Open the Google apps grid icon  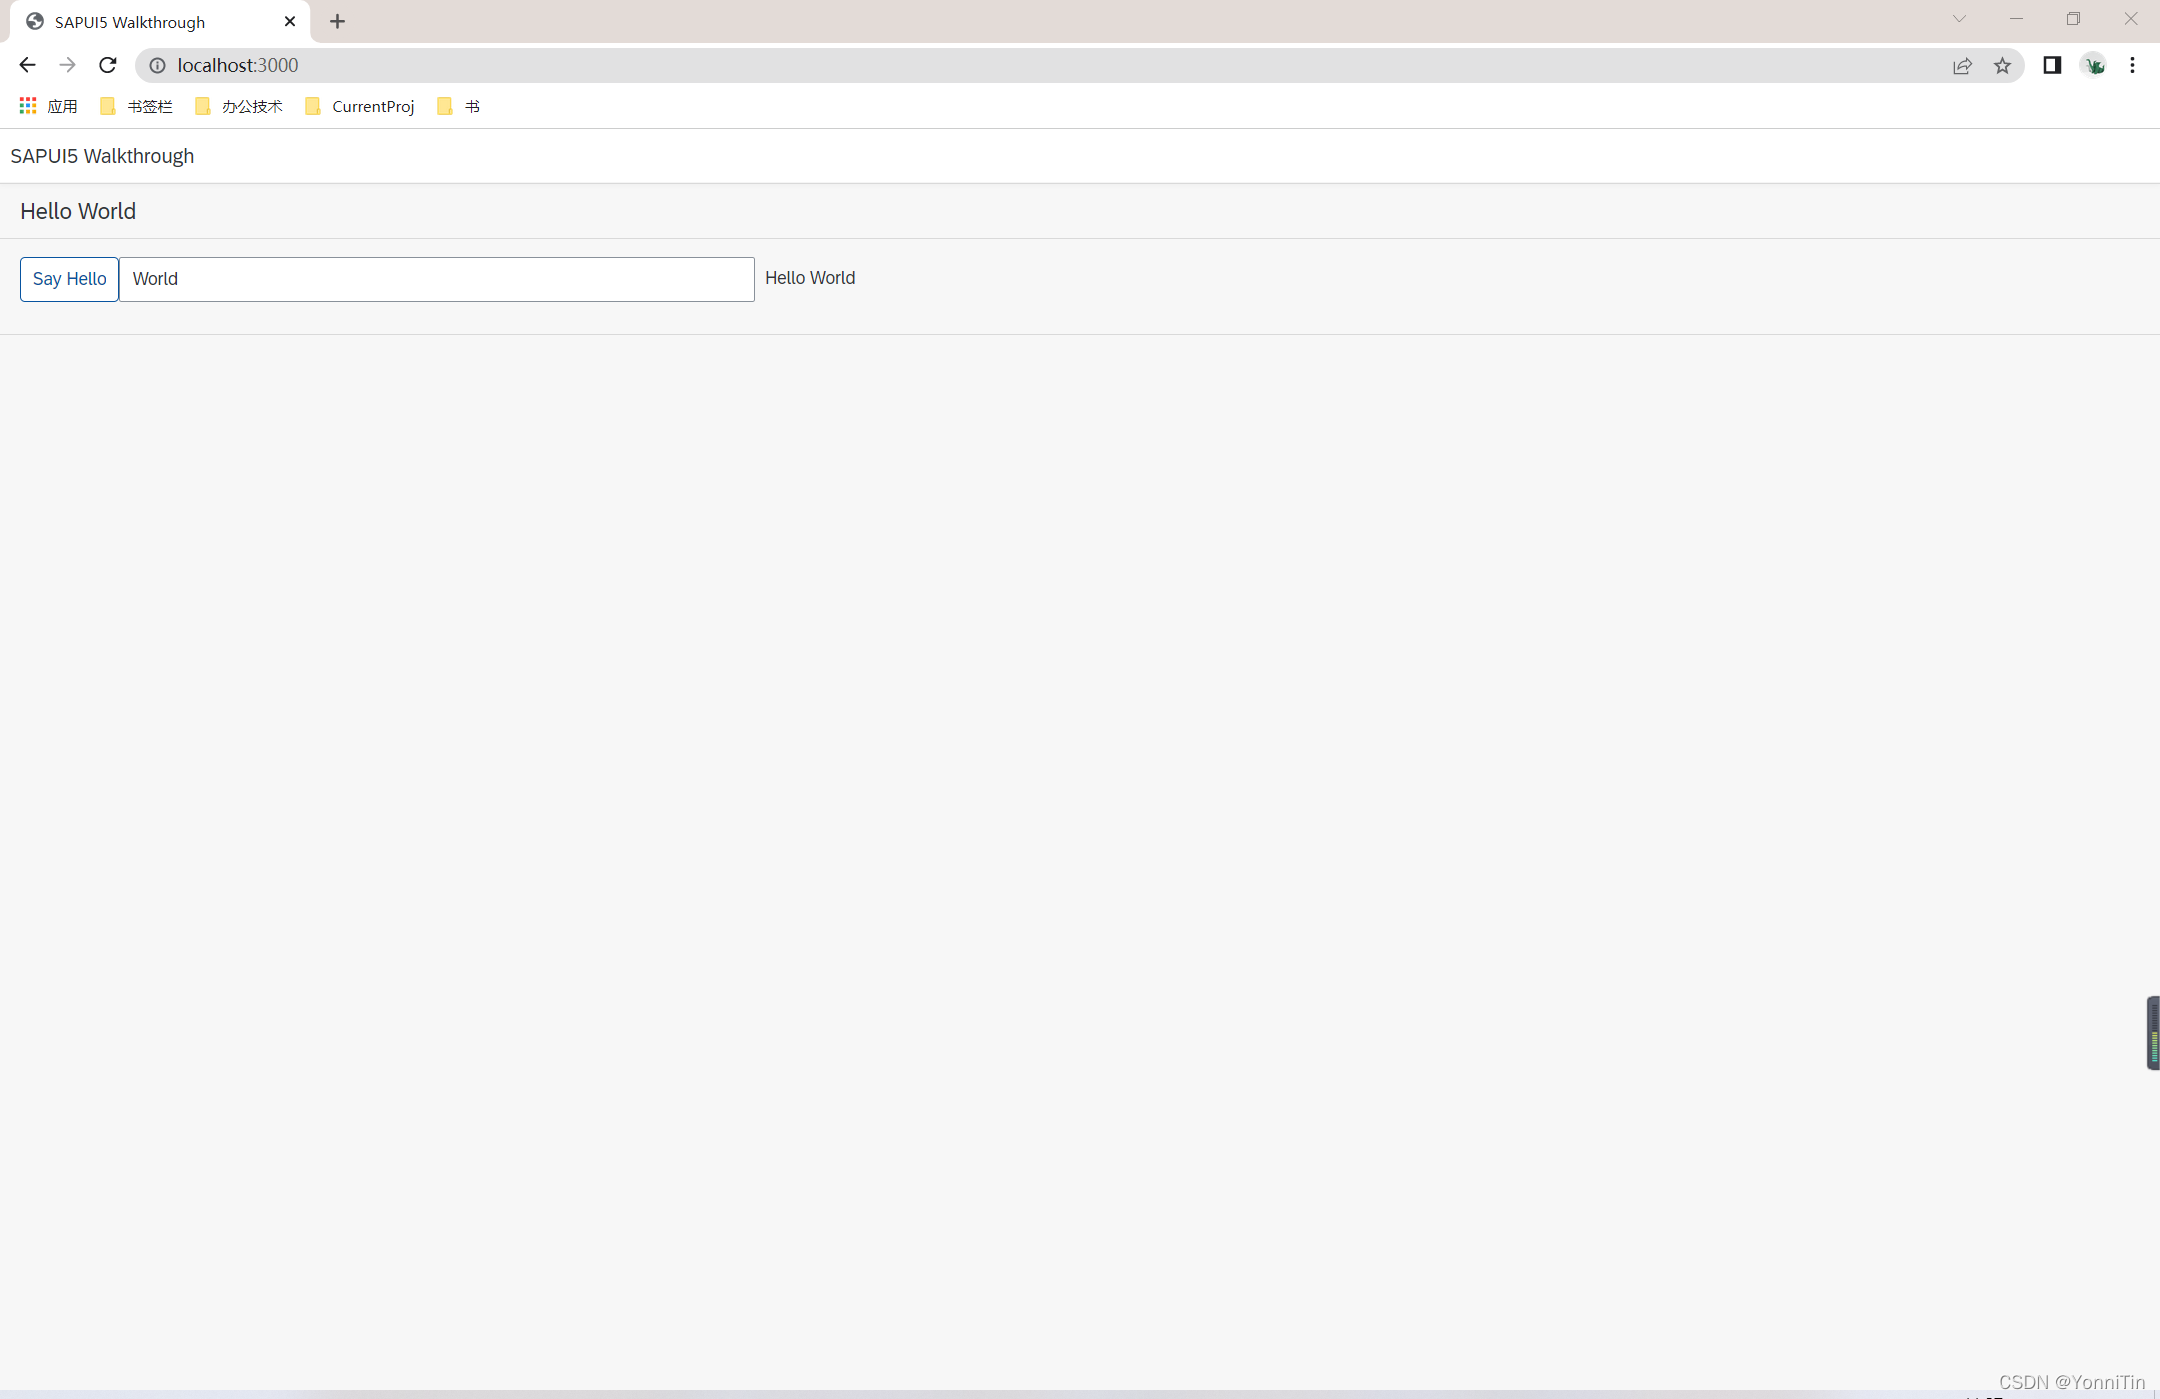pyautogui.click(x=26, y=106)
